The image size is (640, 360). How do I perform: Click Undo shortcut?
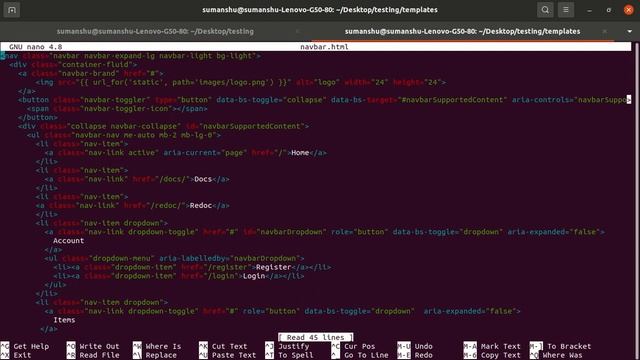point(415,346)
